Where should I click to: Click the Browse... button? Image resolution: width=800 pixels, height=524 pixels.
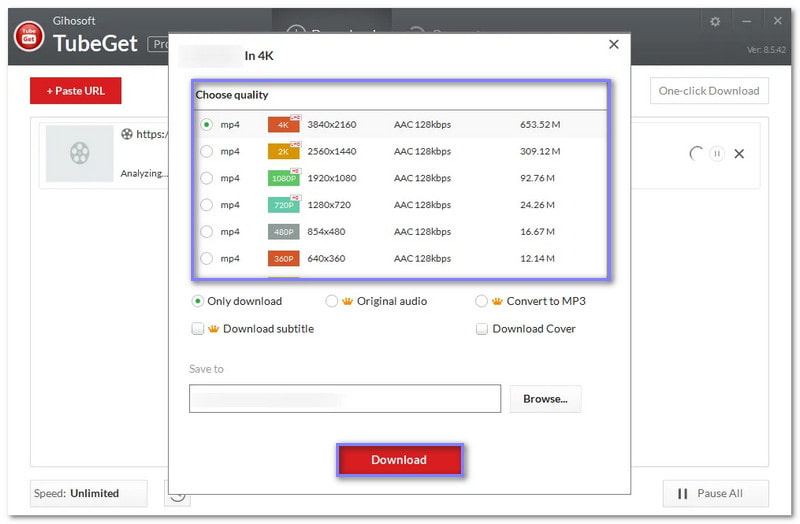pyautogui.click(x=545, y=399)
